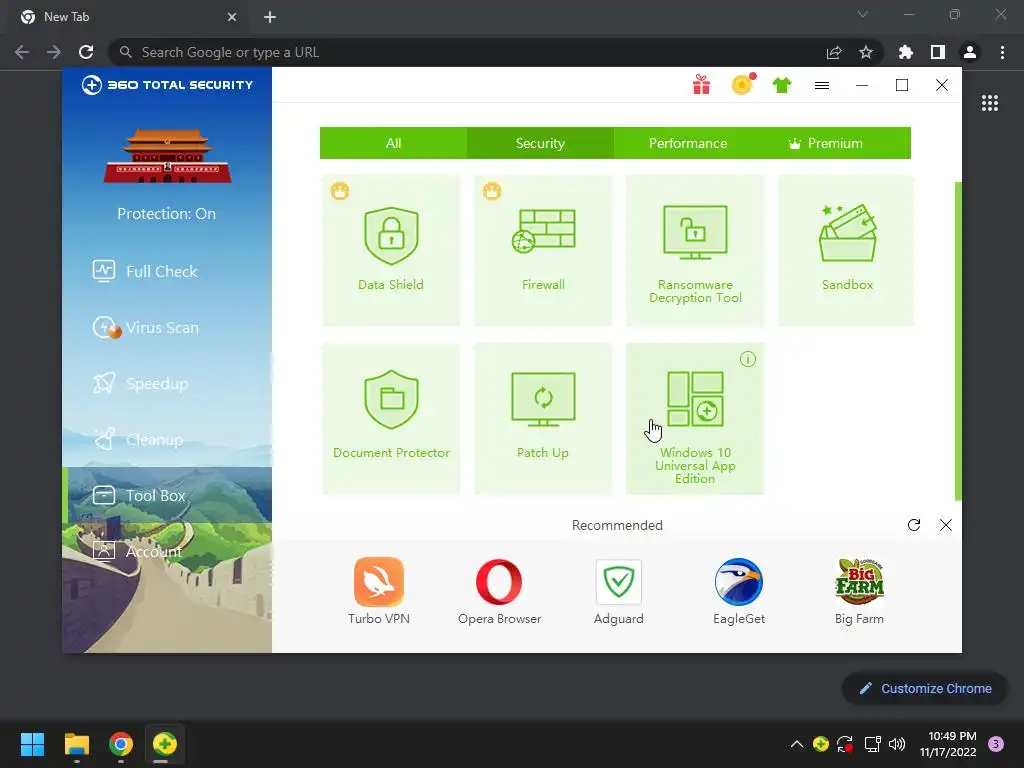Open File Explorer from taskbar
The image size is (1024, 768).
pyautogui.click(x=76, y=744)
